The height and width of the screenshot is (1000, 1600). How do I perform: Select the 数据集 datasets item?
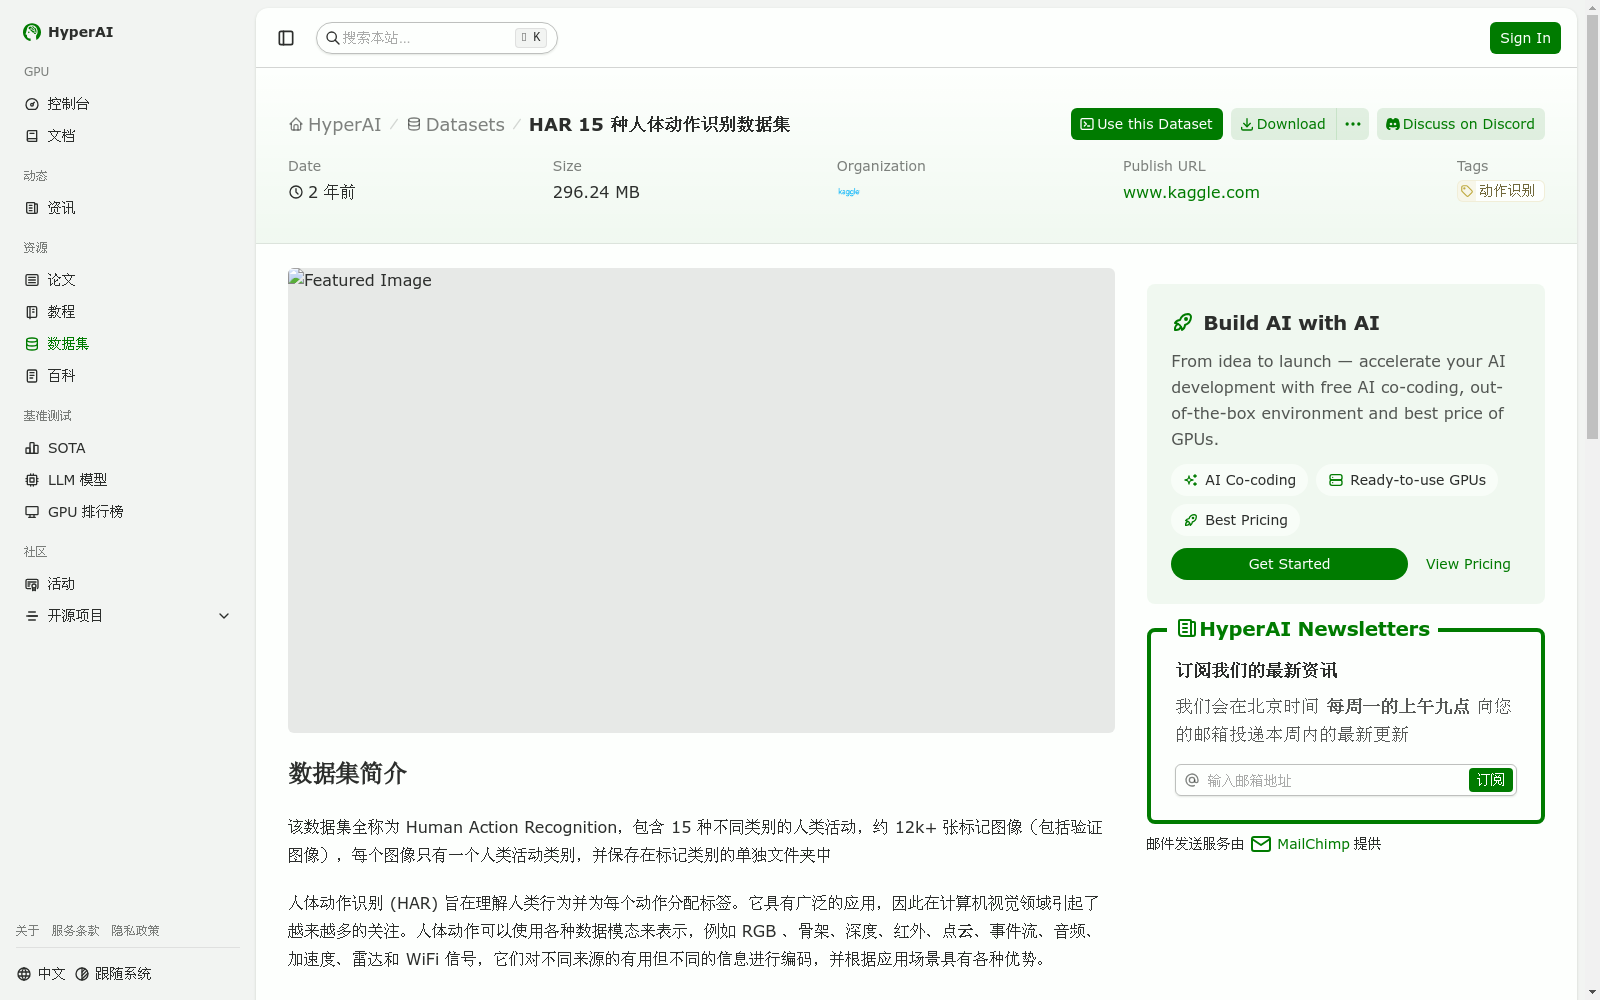click(x=128, y=344)
